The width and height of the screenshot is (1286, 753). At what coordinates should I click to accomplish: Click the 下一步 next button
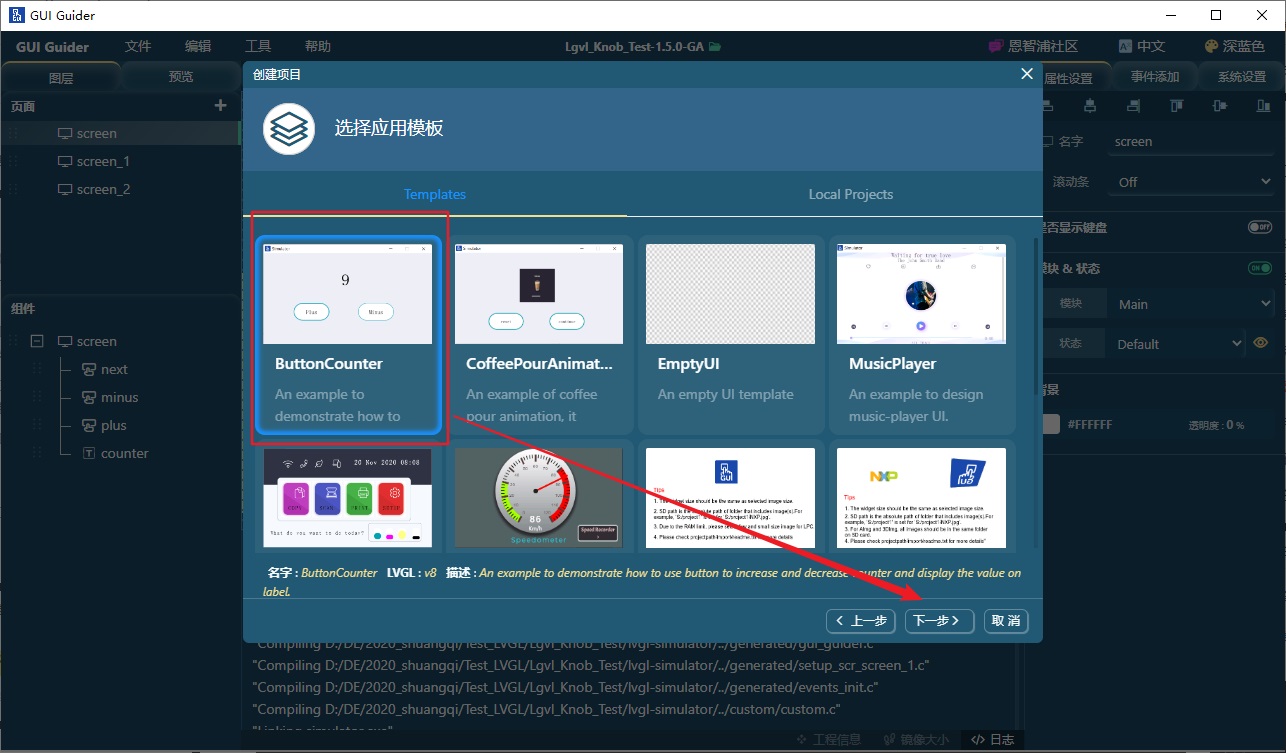[x=939, y=621]
